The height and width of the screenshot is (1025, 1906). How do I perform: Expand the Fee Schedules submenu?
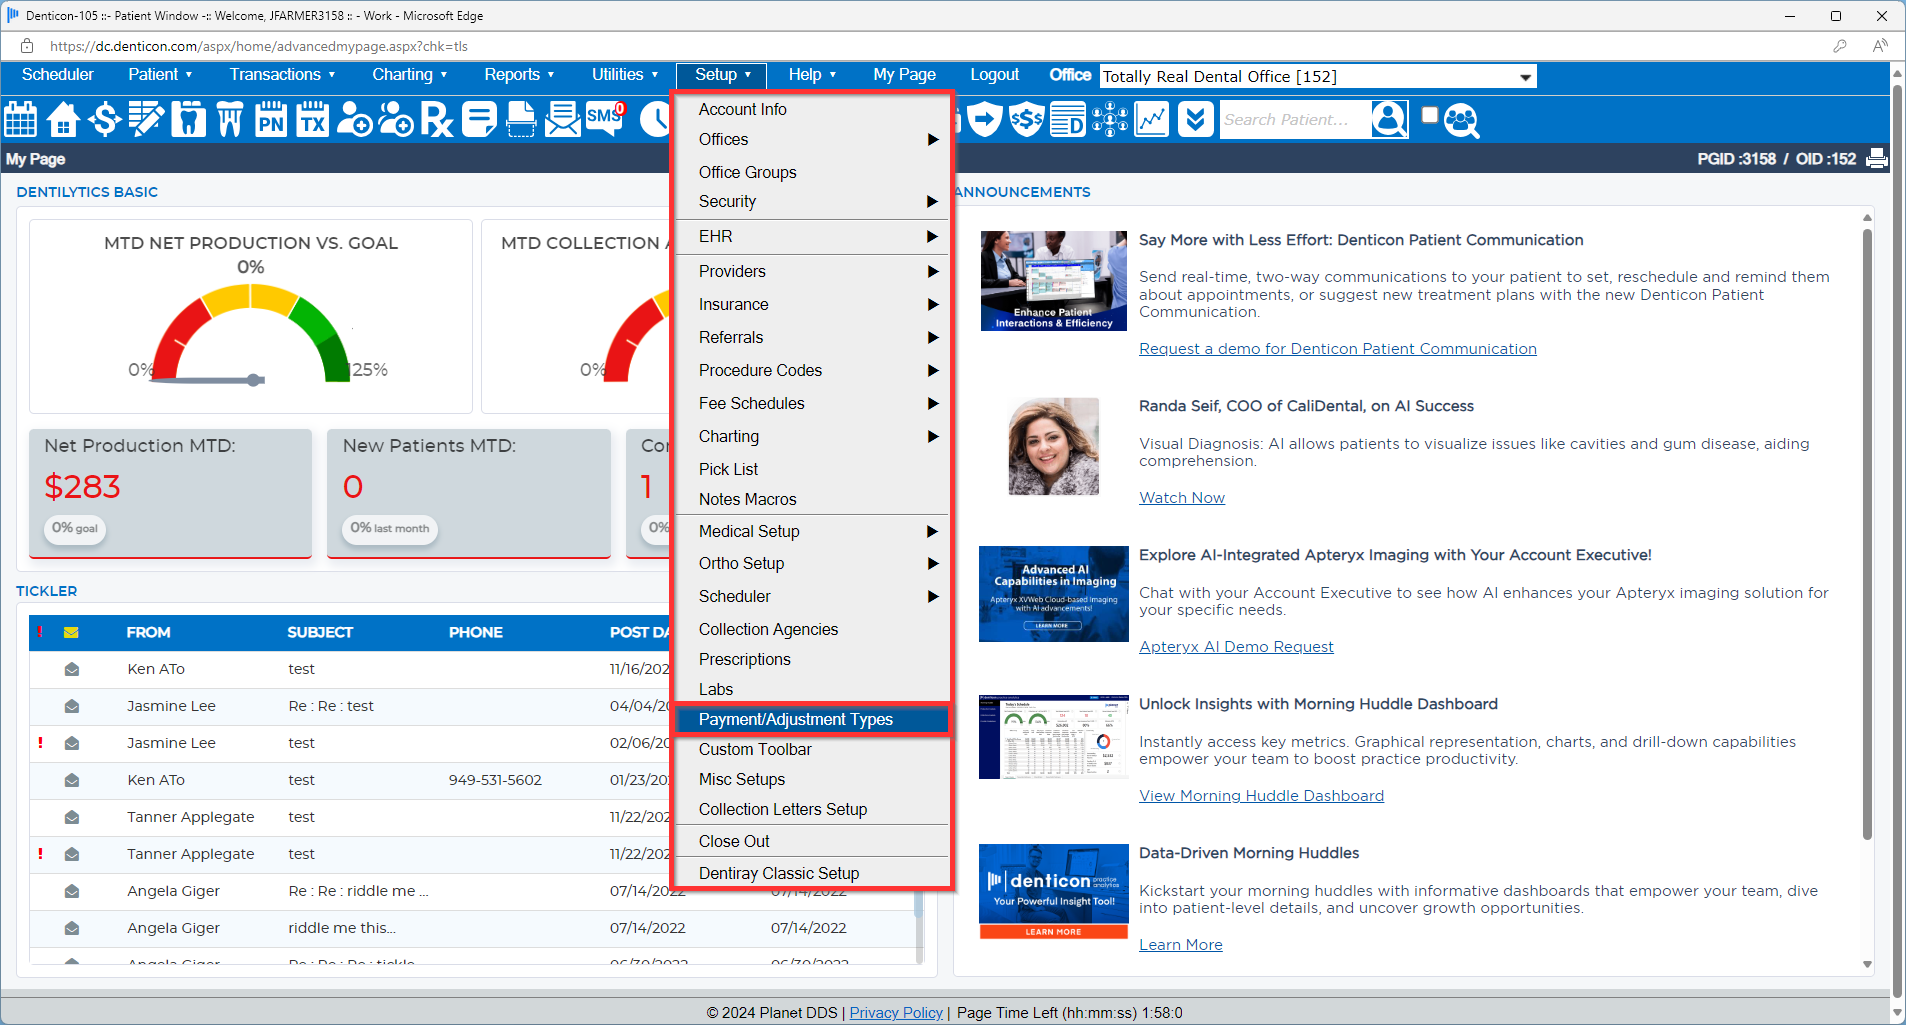(813, 403)
